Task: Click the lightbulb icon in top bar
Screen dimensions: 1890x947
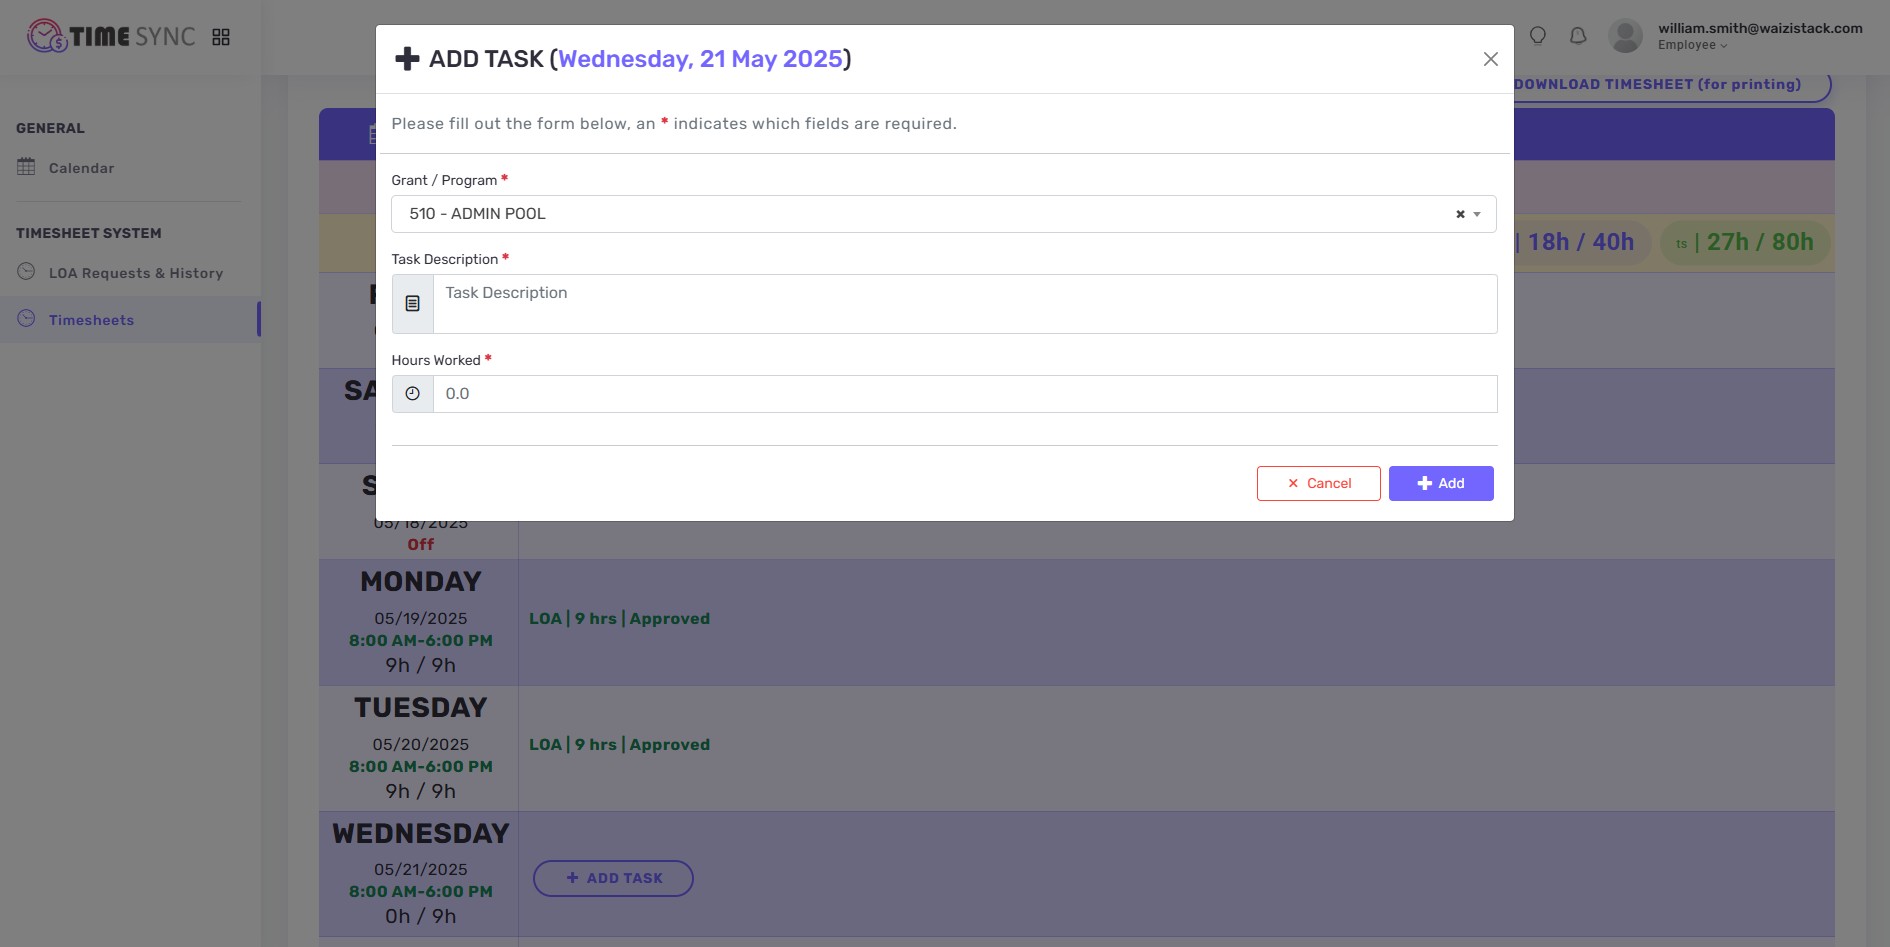Action: click(1538, 36)
